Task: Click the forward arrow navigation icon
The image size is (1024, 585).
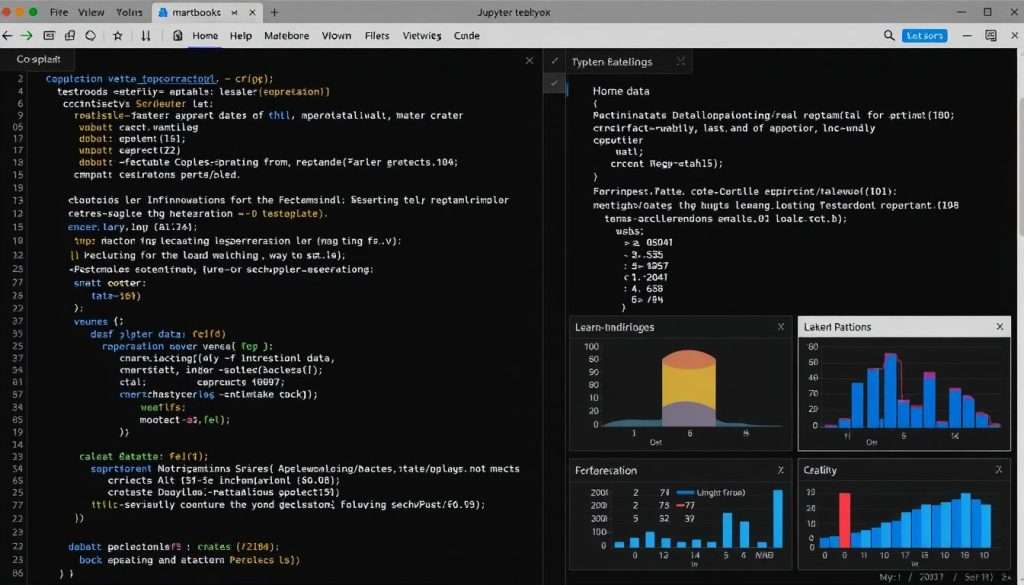Action: click(x=24, y=34)
